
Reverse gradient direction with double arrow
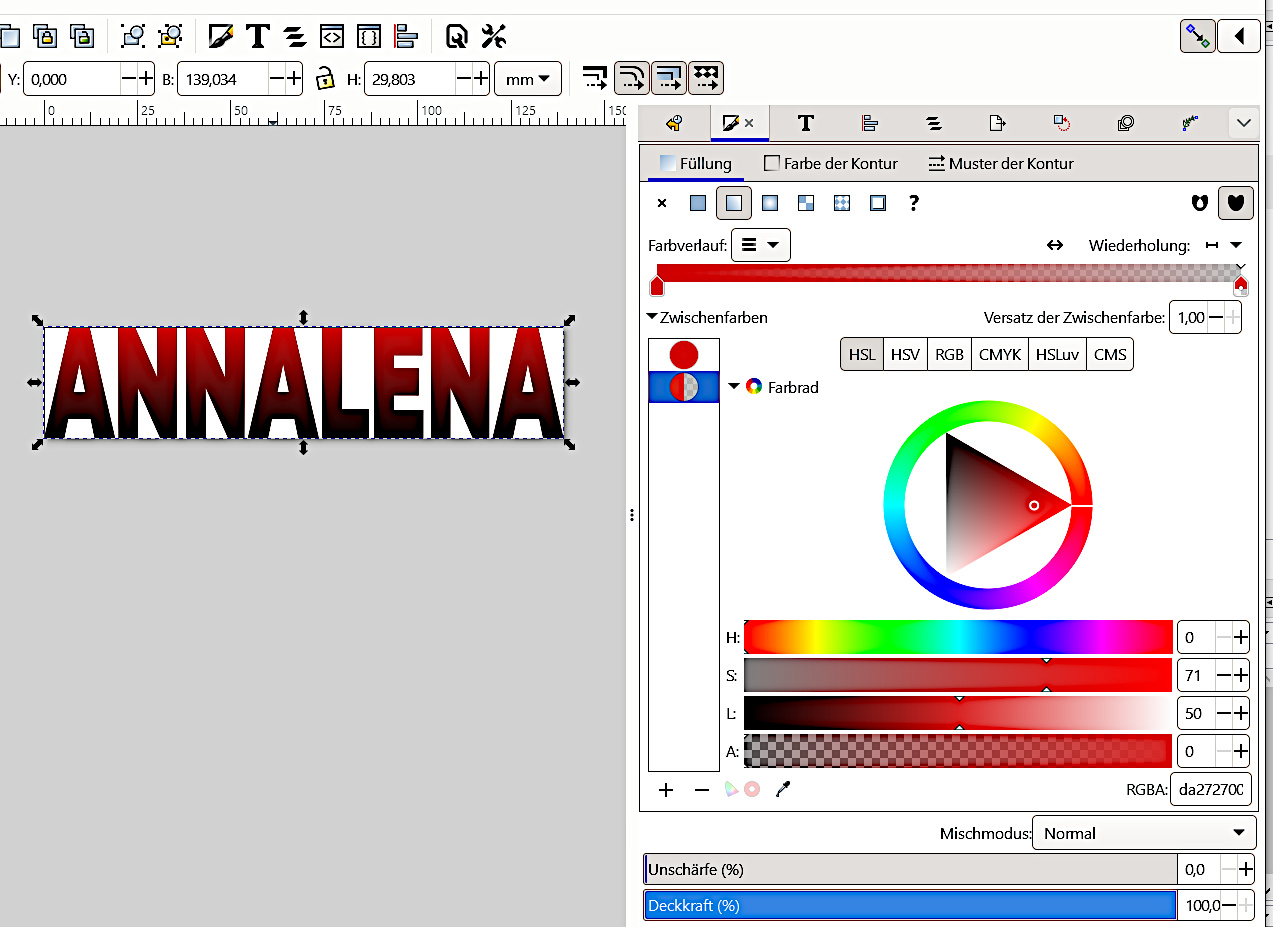[1054, 245]
